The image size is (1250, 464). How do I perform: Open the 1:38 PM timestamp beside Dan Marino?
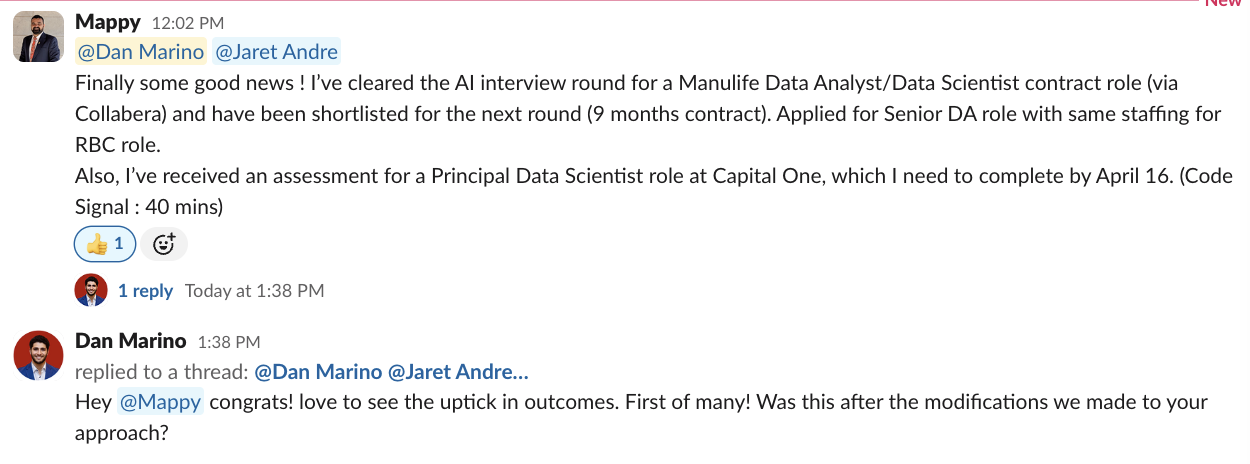tap(229, 343)
